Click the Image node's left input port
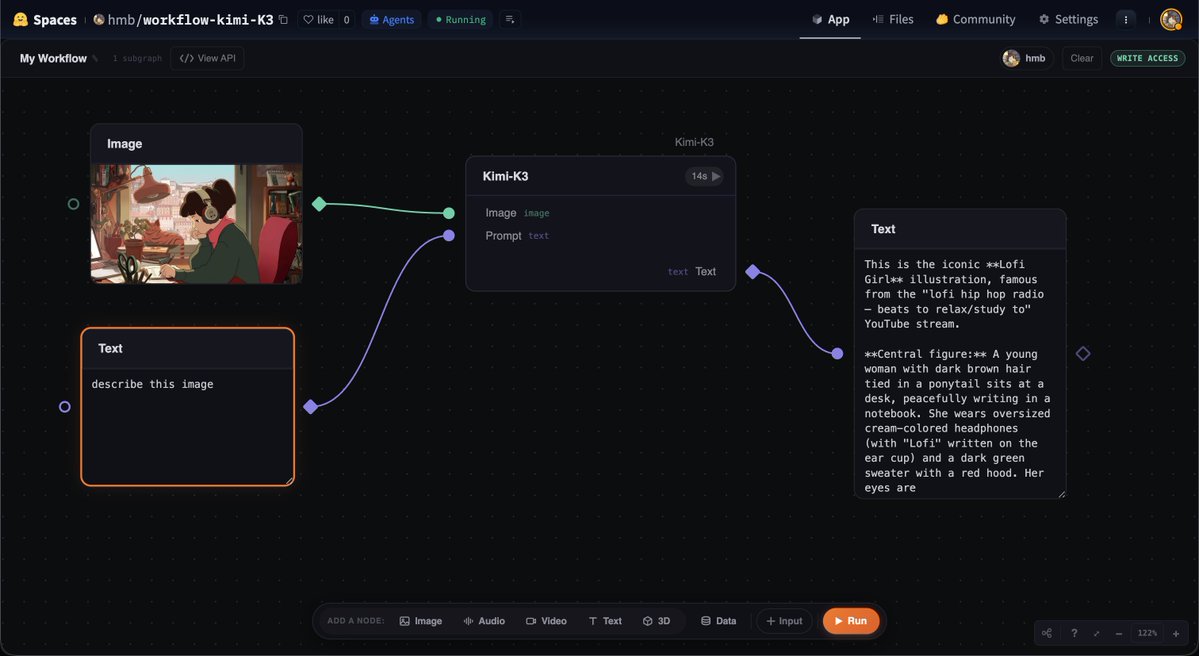The image size is (1199, 656). click(73, 204)
